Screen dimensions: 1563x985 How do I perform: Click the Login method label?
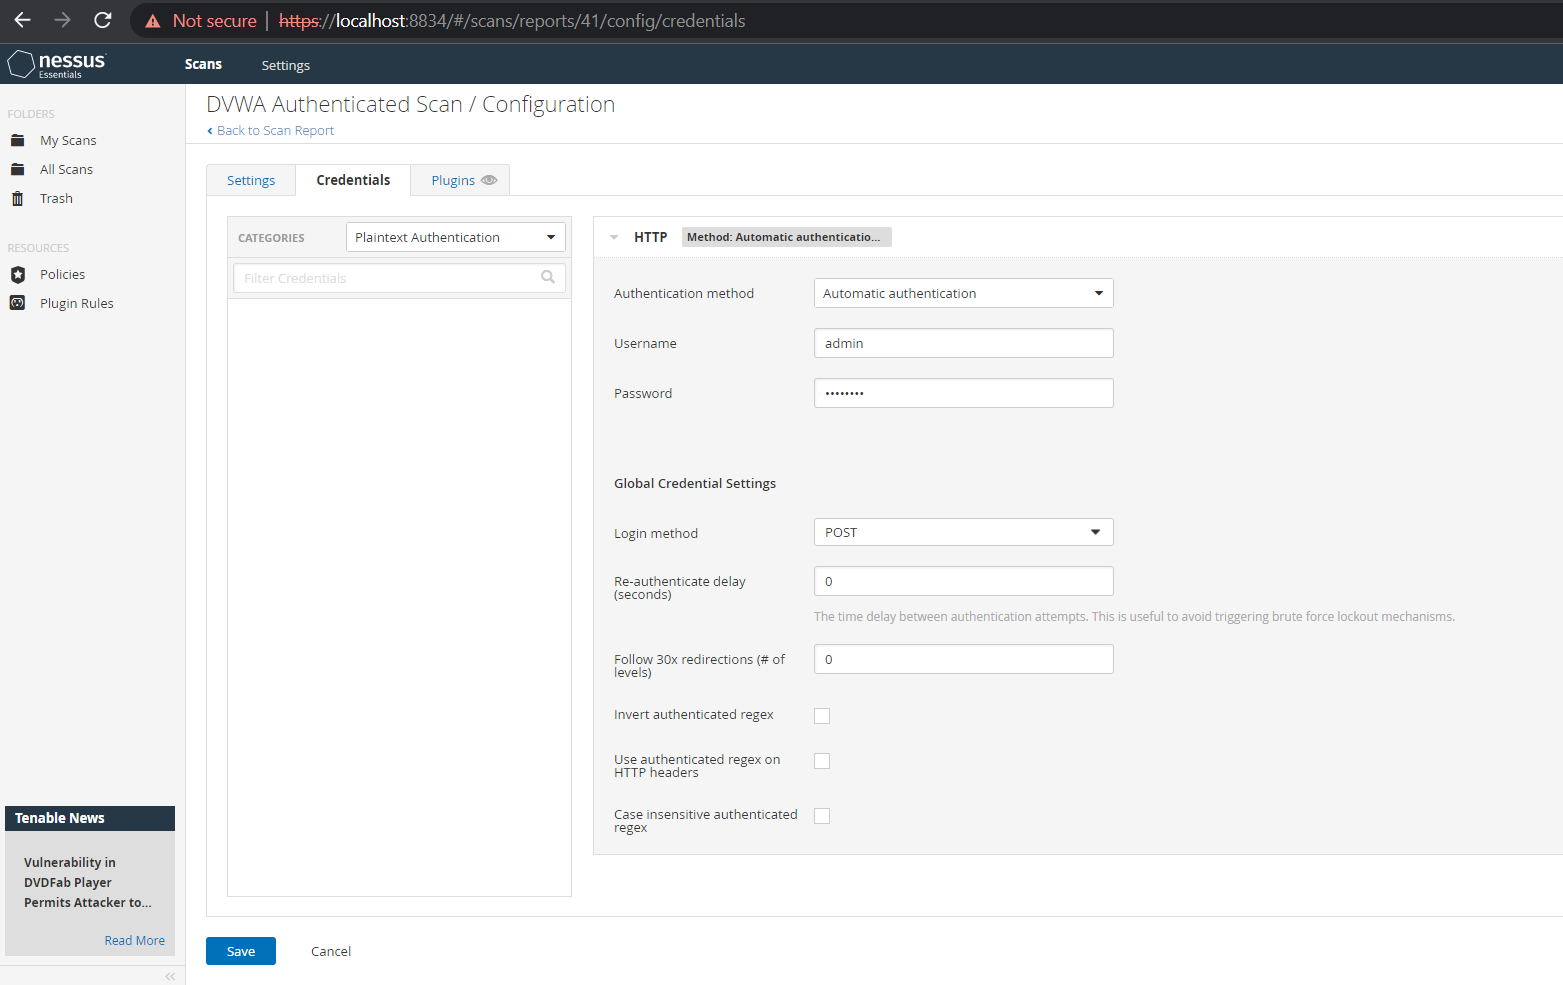(x=656, y=533)
